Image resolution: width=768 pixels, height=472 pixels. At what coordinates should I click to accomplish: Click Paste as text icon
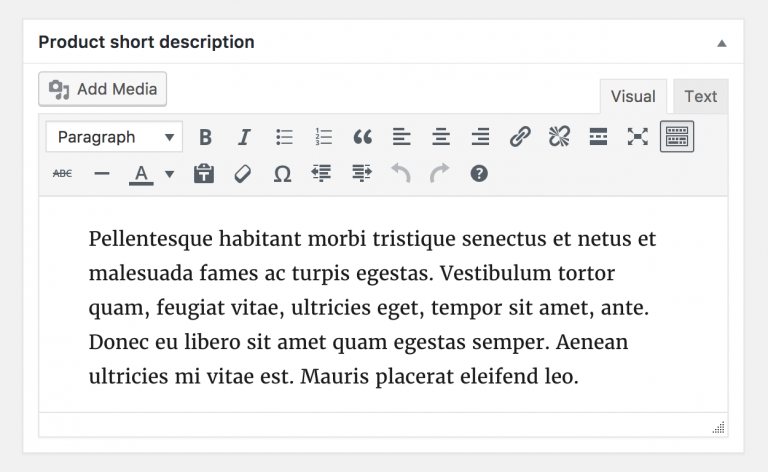coord(204,173)
